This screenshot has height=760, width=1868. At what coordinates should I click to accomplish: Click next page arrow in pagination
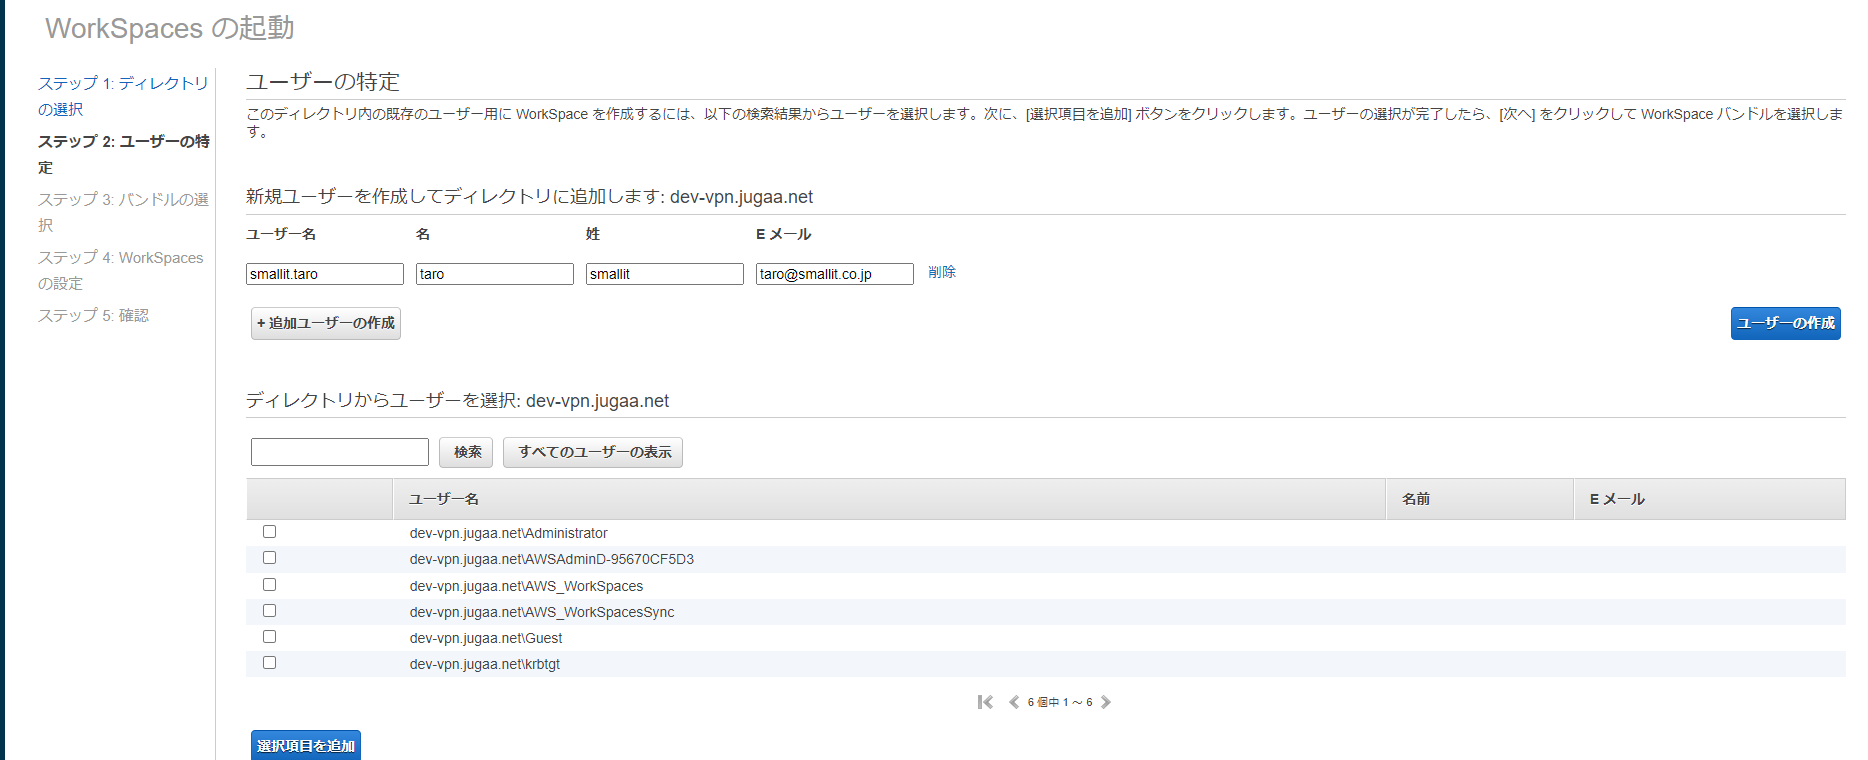click(1106, 702)
